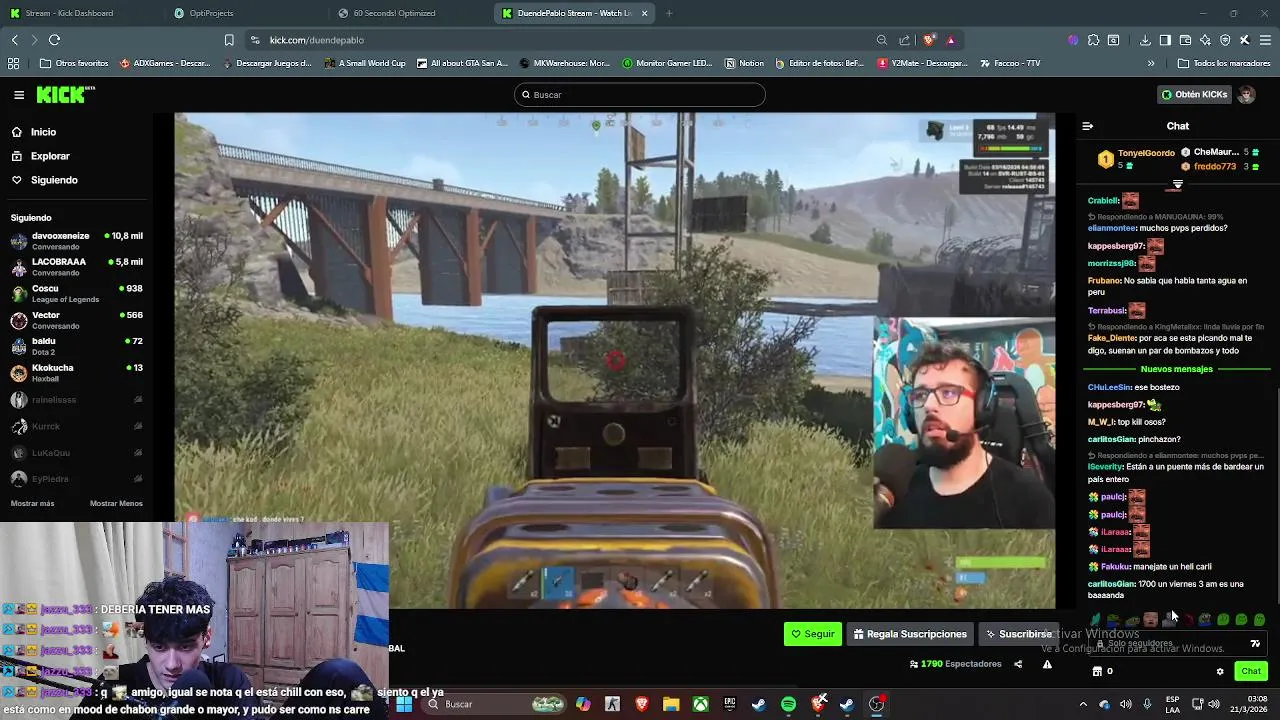The image size is (1280, 720).
Task: Collapse following list with Mostrar Menos
Action: (x=116, y=503)
